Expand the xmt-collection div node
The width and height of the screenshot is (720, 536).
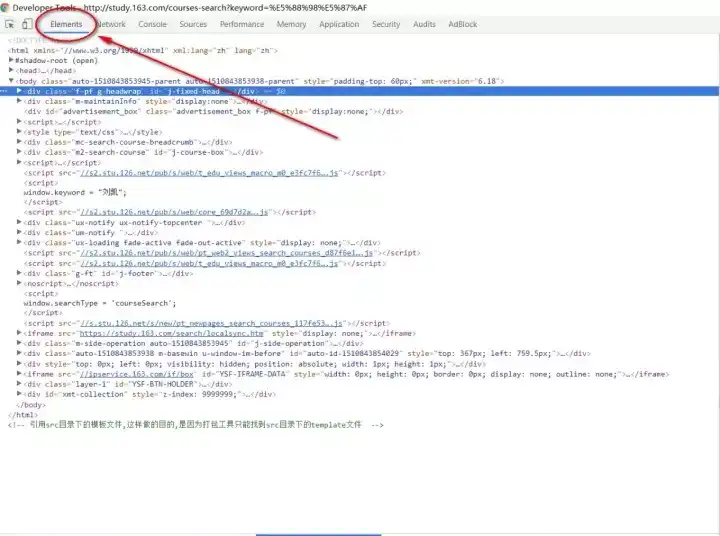click(x=19, y=394)
